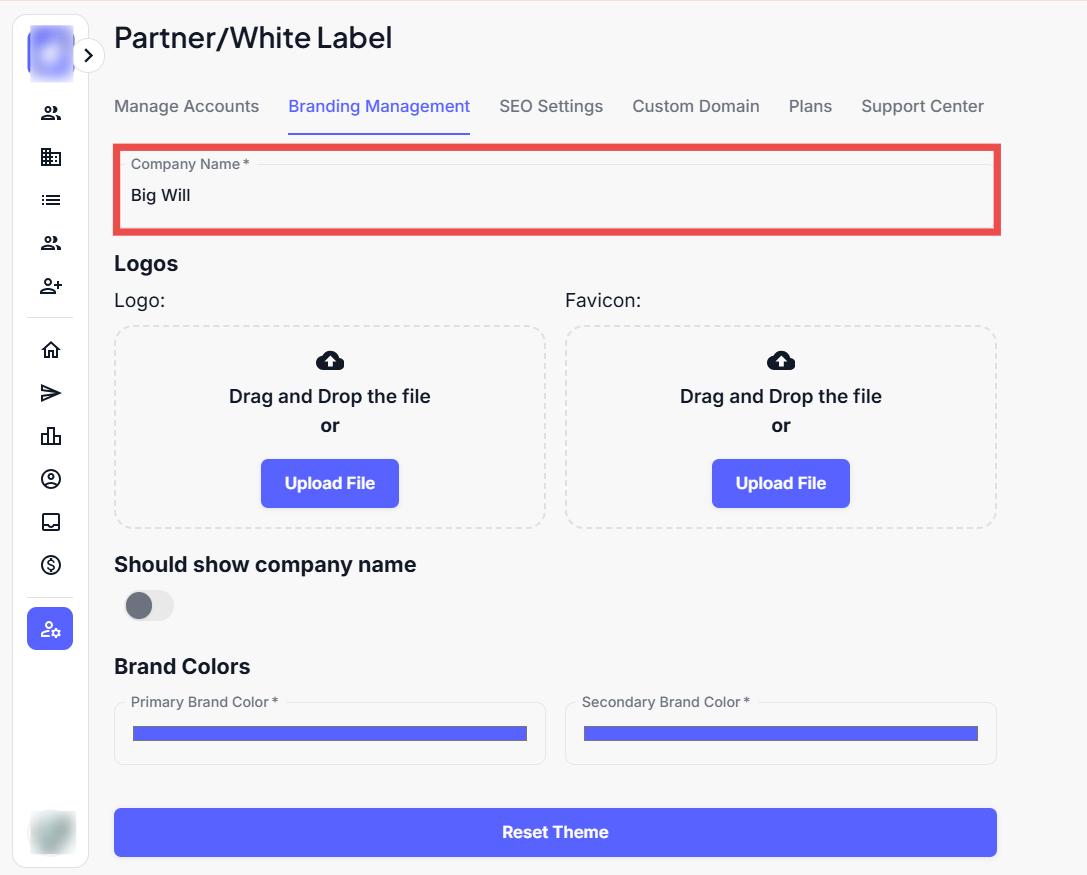Image resolution: width=1087 pixels, height=875 pixels.
Task: Click the building icon in the sidebar
Action: coord(50,157)
